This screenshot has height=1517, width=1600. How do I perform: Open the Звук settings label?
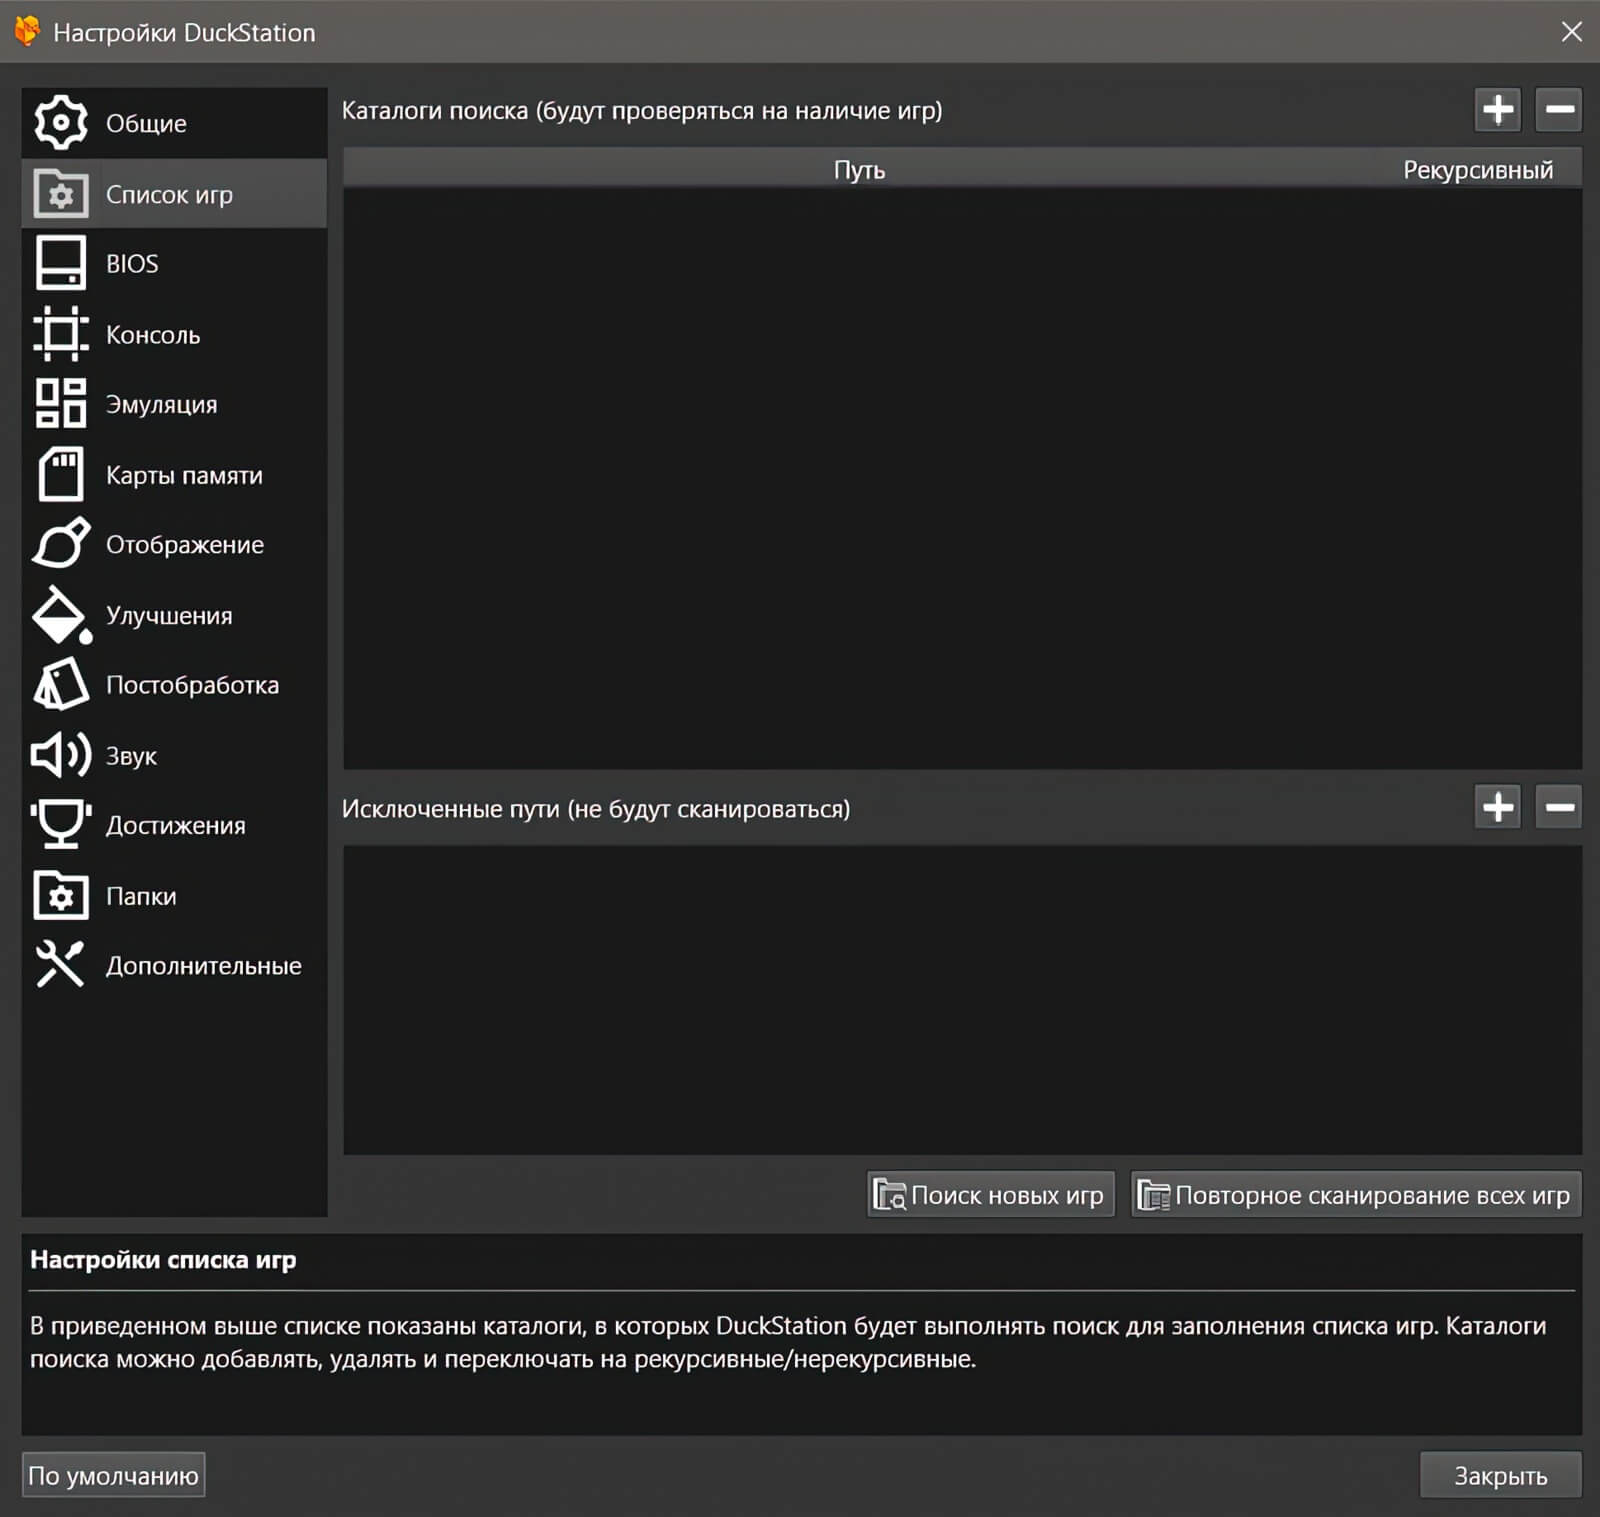pyautogui.click(x=131, y=756)
